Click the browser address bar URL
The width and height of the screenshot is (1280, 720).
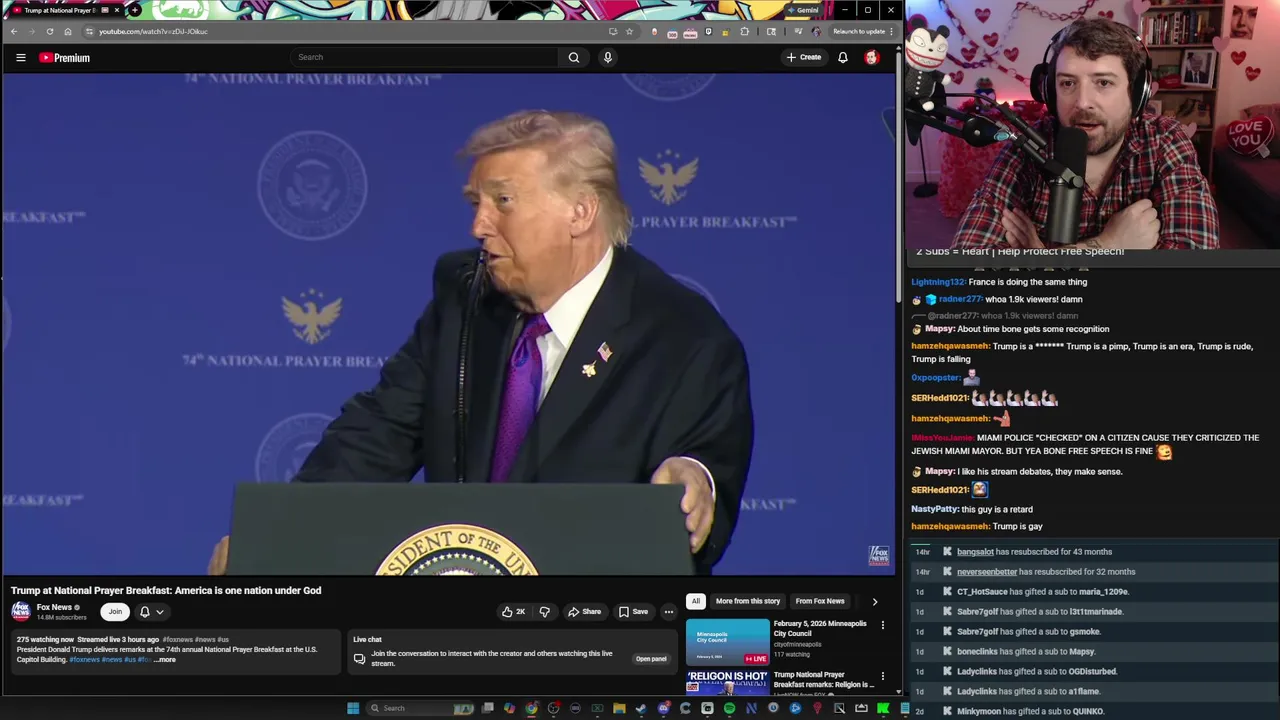point(153,31)
